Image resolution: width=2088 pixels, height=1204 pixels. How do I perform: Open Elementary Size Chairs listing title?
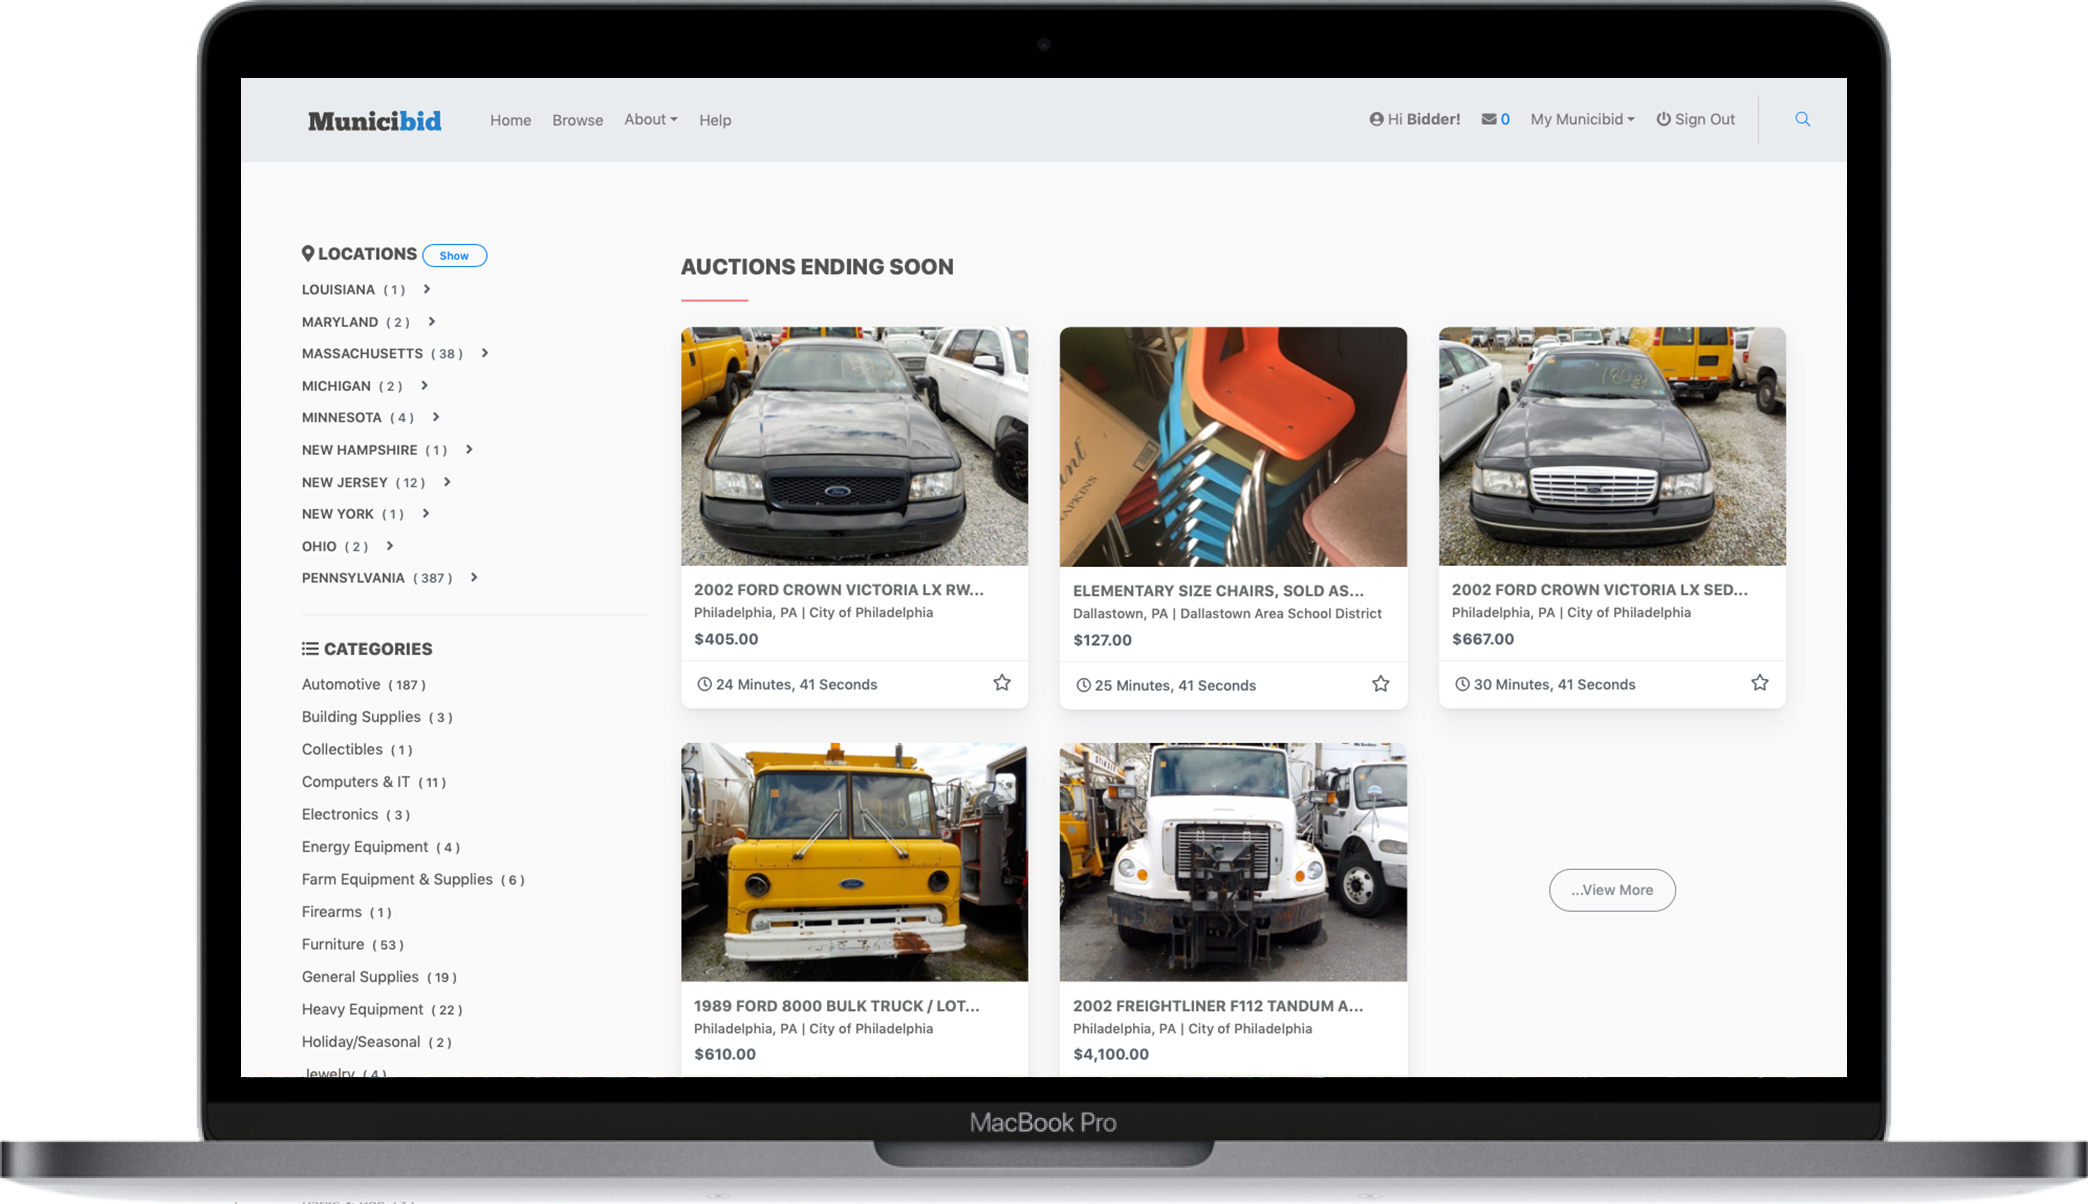tap(1218, 590)
